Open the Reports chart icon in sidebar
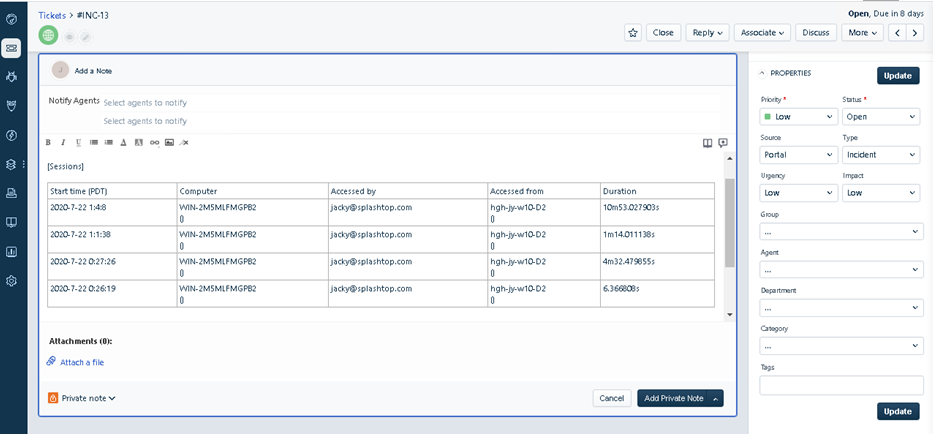 click(x=11, y=251)
